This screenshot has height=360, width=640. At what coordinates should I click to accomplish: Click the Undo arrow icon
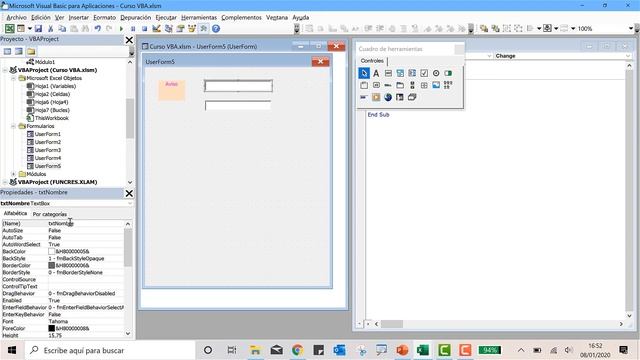[x=98, y=29]
